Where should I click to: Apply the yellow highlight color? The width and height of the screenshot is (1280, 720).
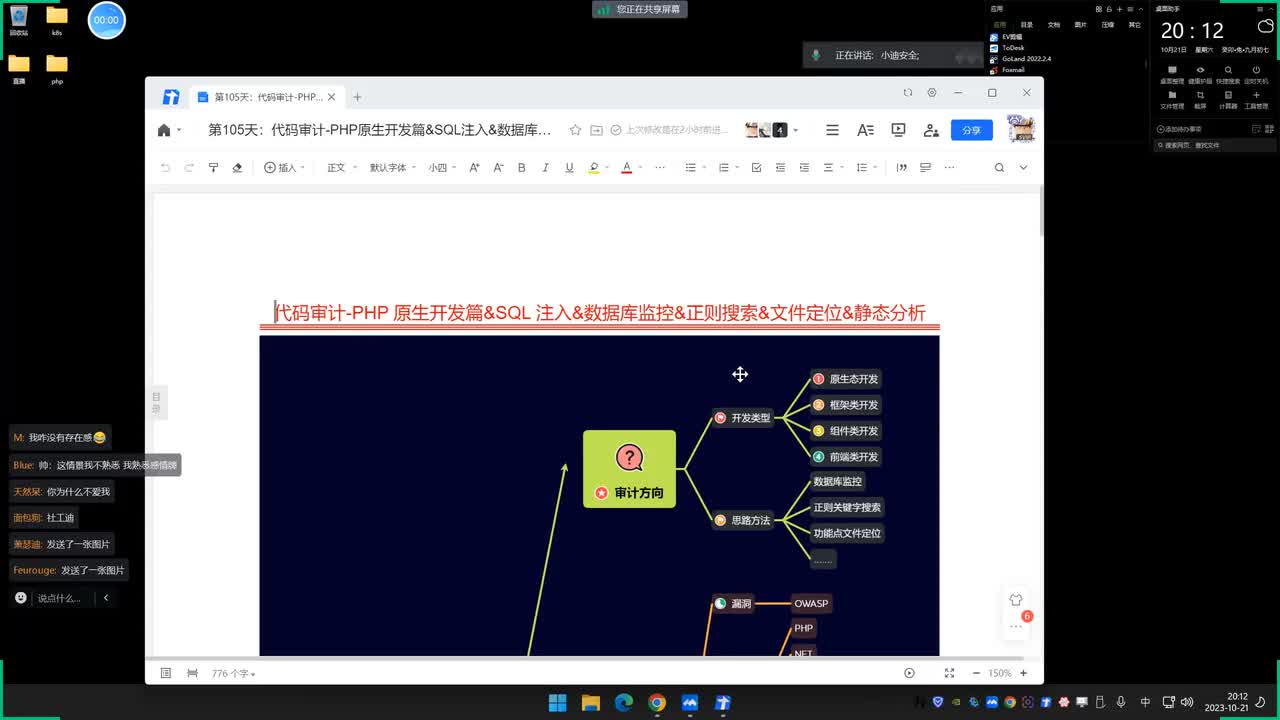pyautogui.click(x=594, y=168)
